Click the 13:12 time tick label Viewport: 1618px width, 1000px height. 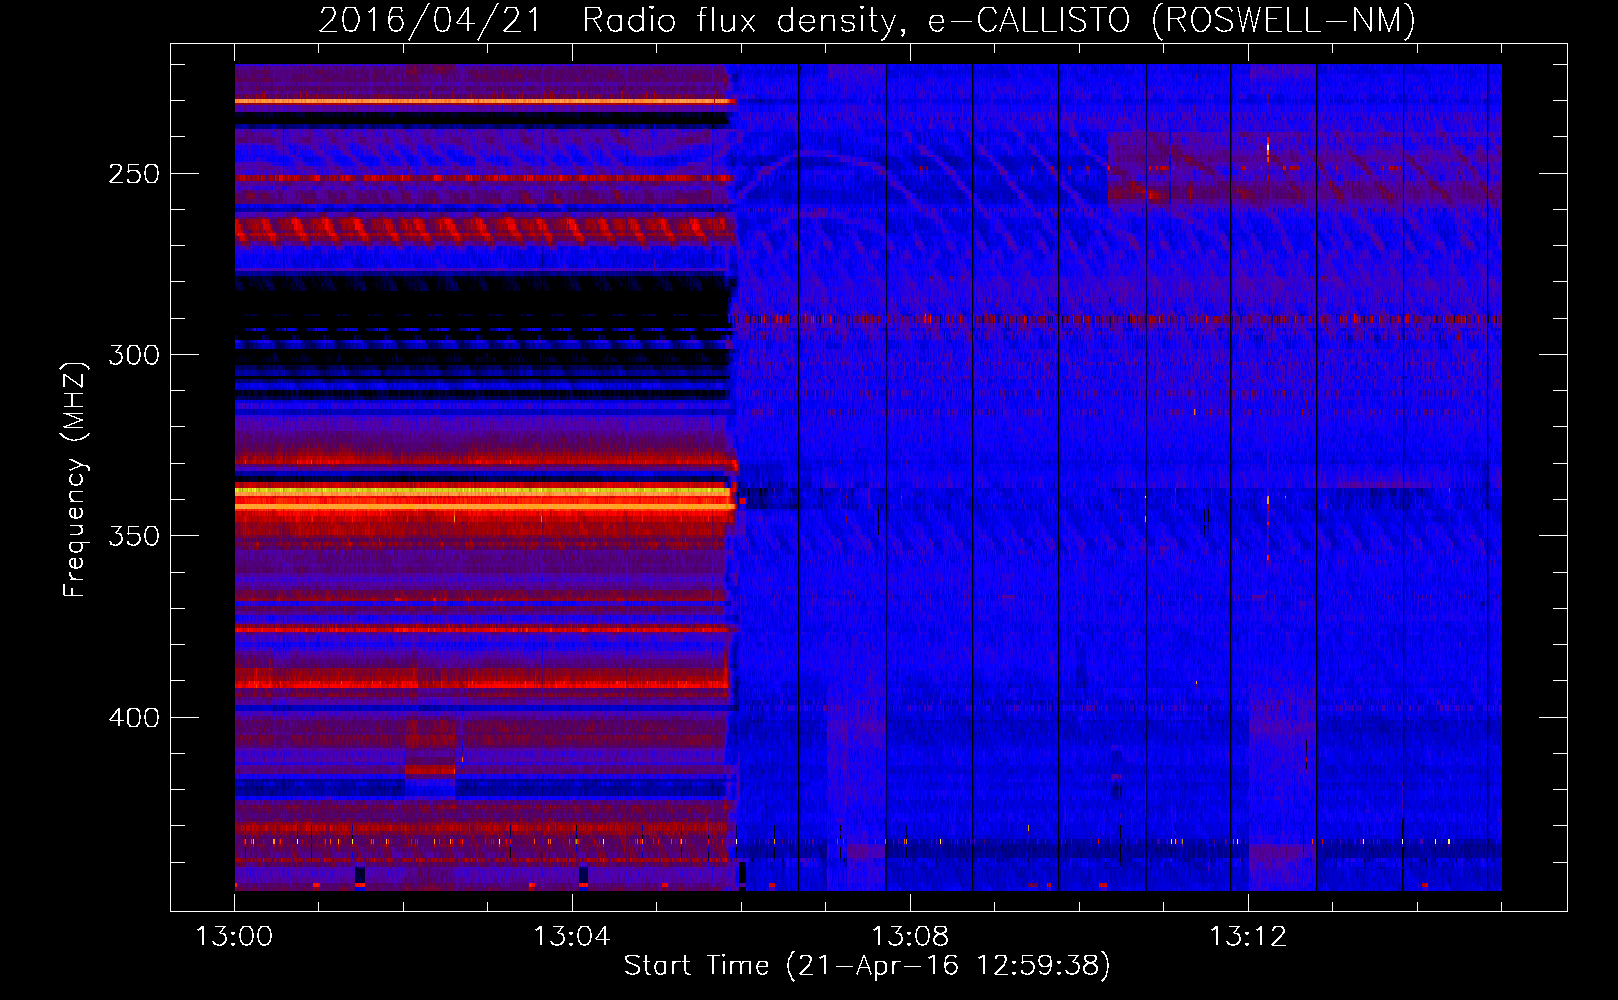[x=1248, y=937]
